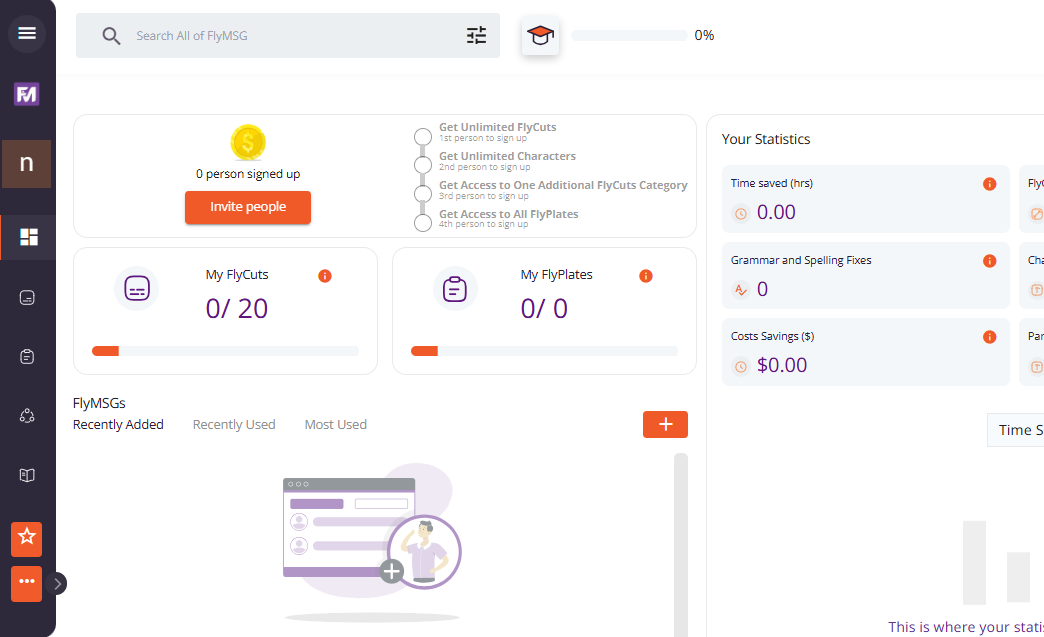Open the book icon in sidebar
Screen dimensions: 1044x637
coord(27,475)
